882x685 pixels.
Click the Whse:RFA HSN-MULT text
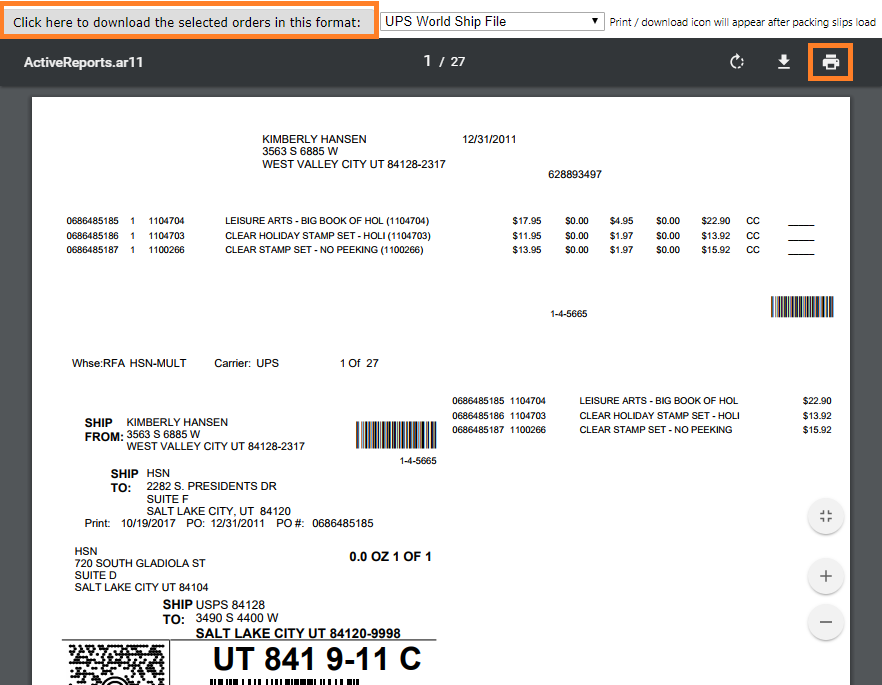coord(129,363)
